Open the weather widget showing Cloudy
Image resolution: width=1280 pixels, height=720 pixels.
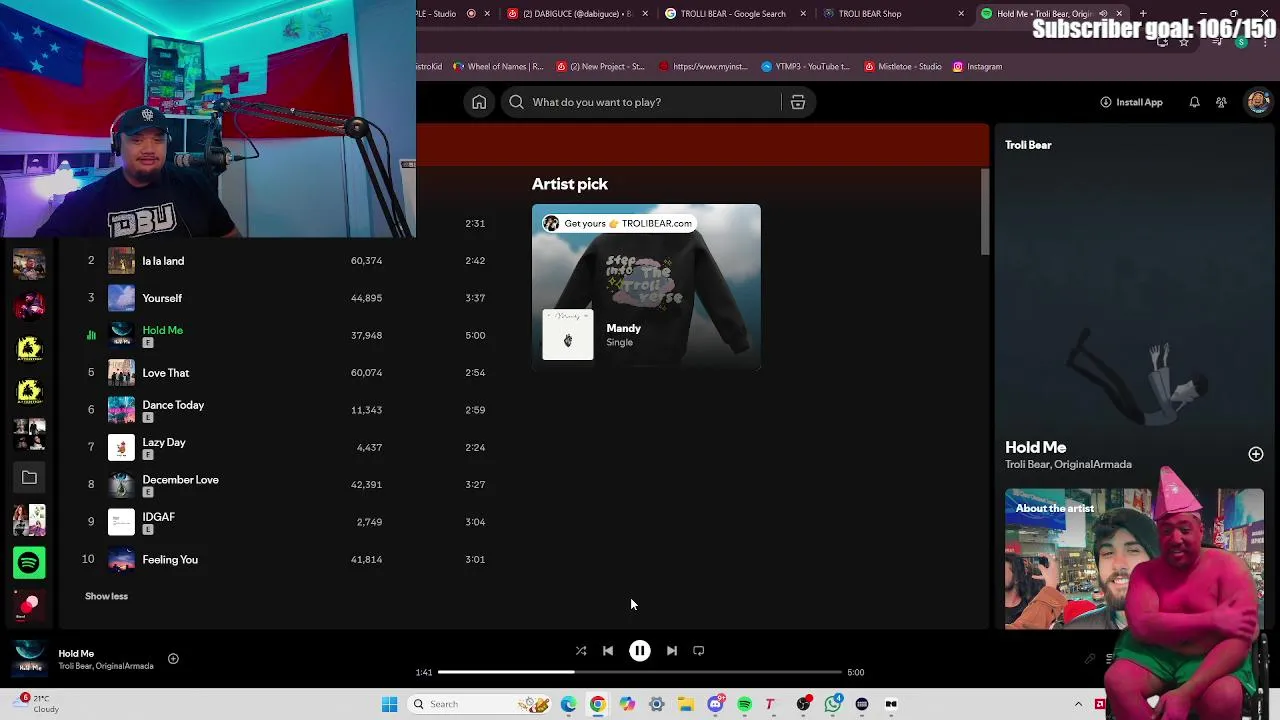(36, 703)
